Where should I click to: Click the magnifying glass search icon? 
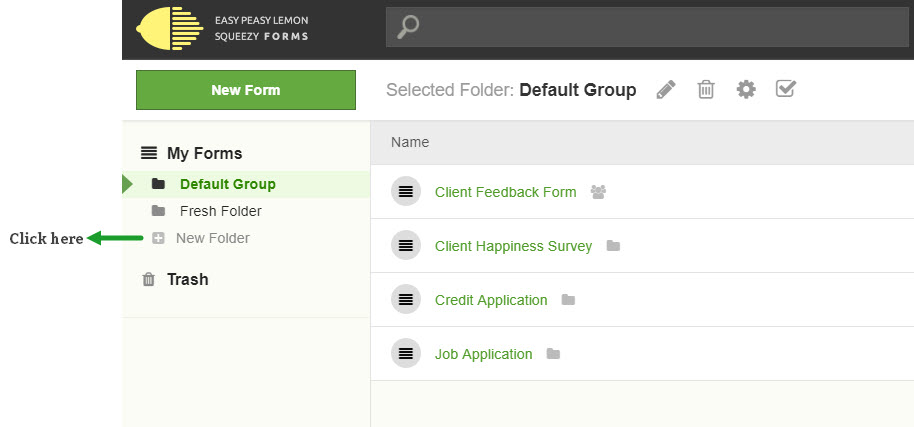point(408,27)
